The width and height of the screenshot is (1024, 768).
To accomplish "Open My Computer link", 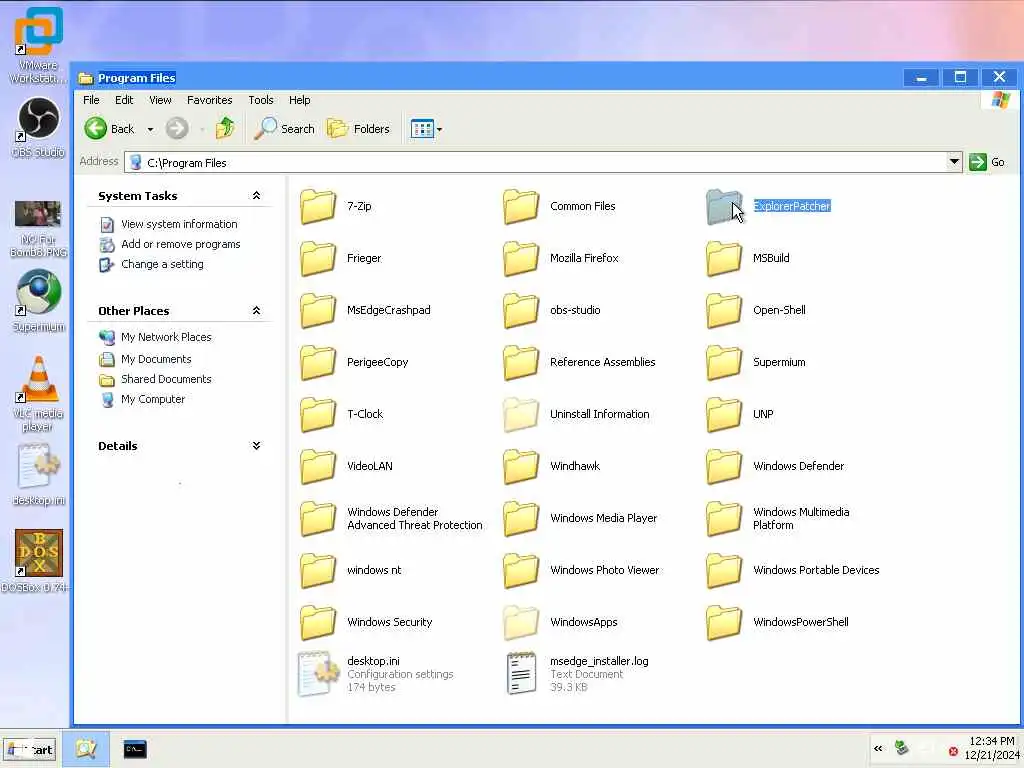I will click(x=153, y=399).
